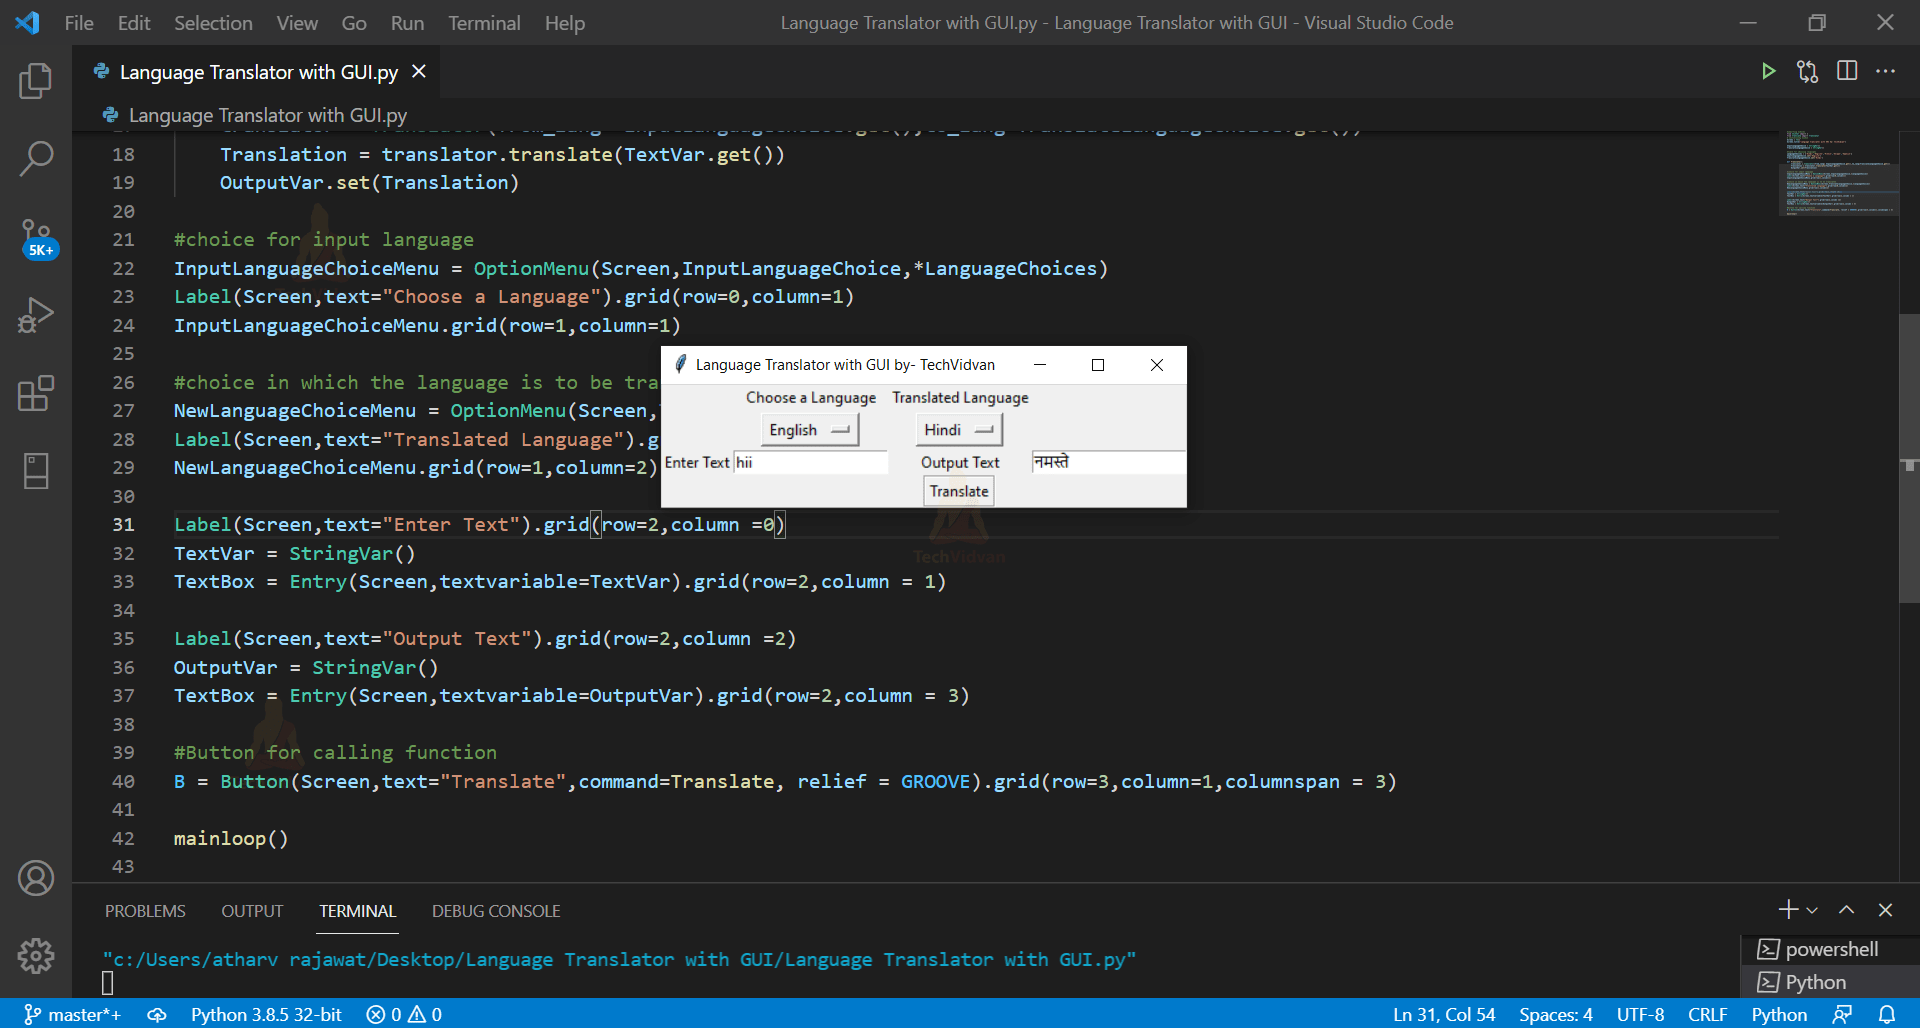The height and width of the screenshot is (1028, 1920).
Task: Click on mainloop() in line 42
Action: click(x=231, y=838)
